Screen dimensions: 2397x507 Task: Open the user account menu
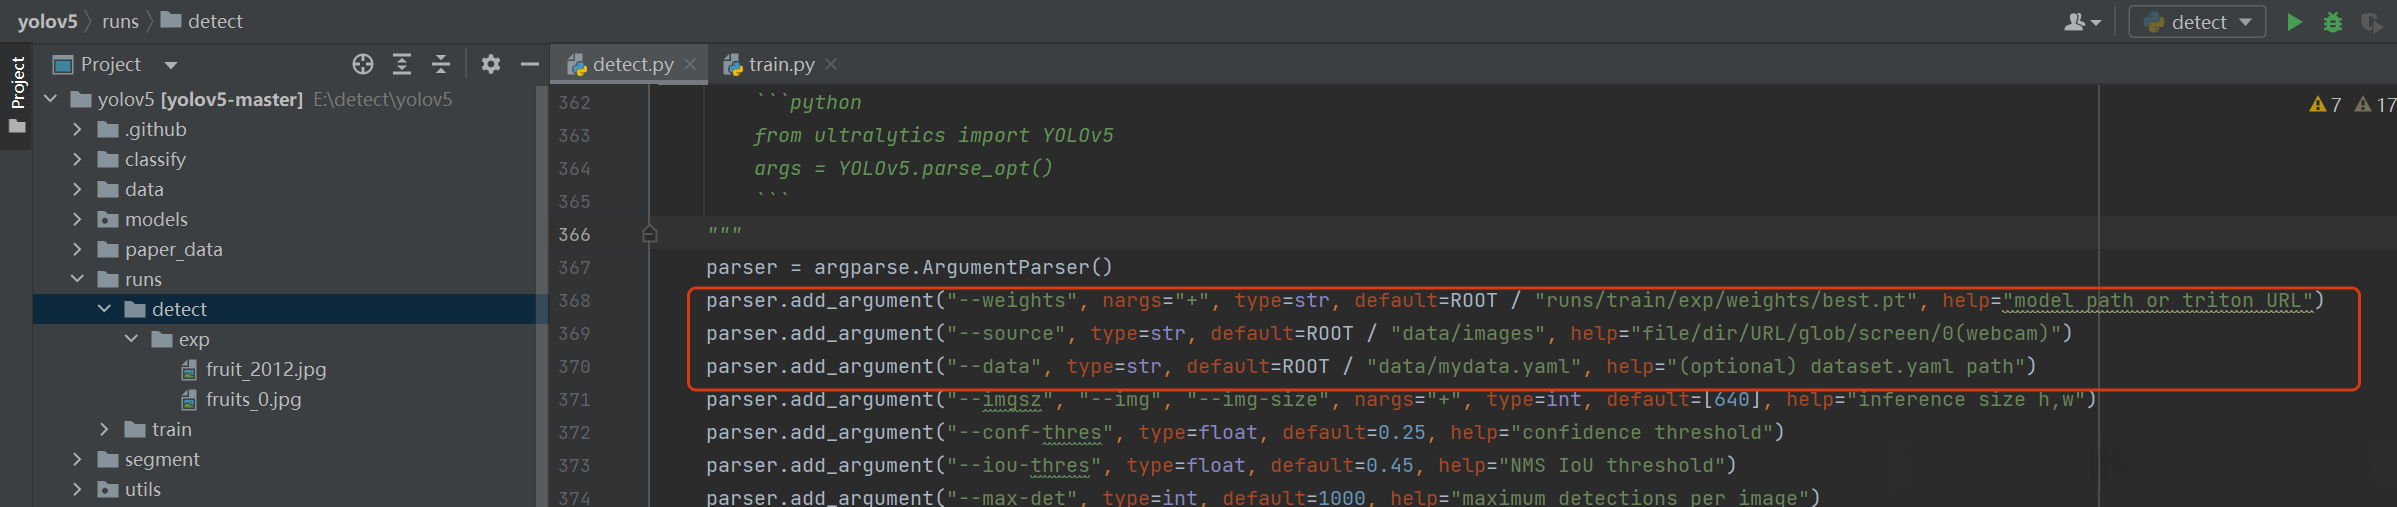2083,22
